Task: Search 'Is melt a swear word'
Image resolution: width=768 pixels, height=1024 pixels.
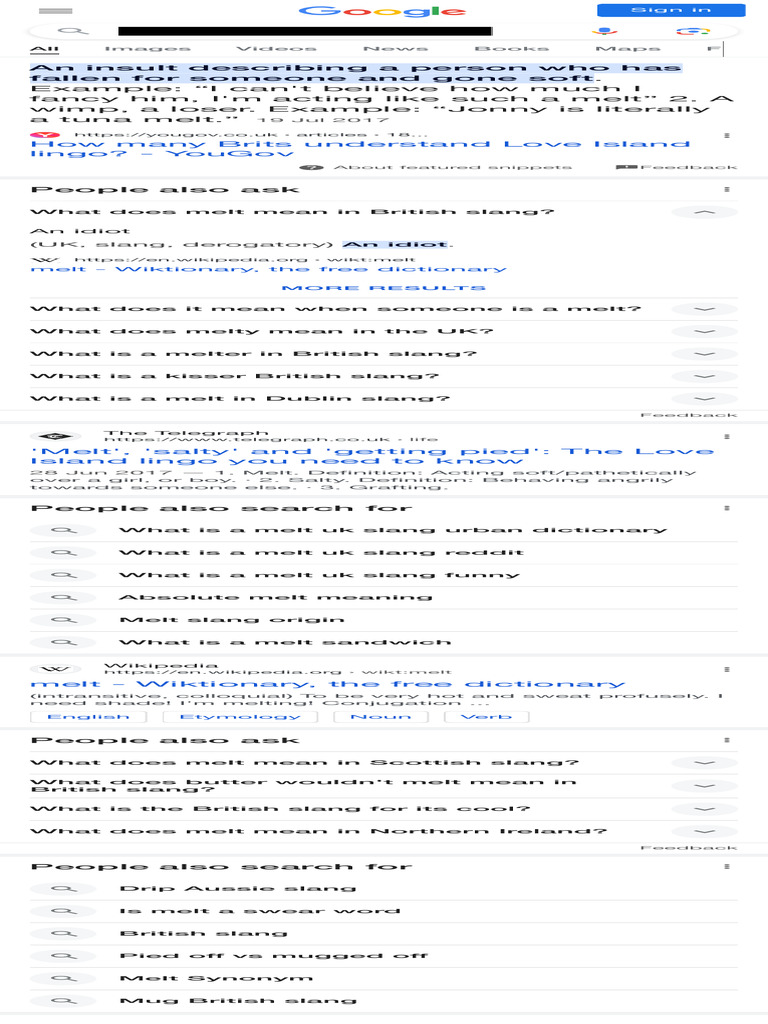Action: point(260,911)
